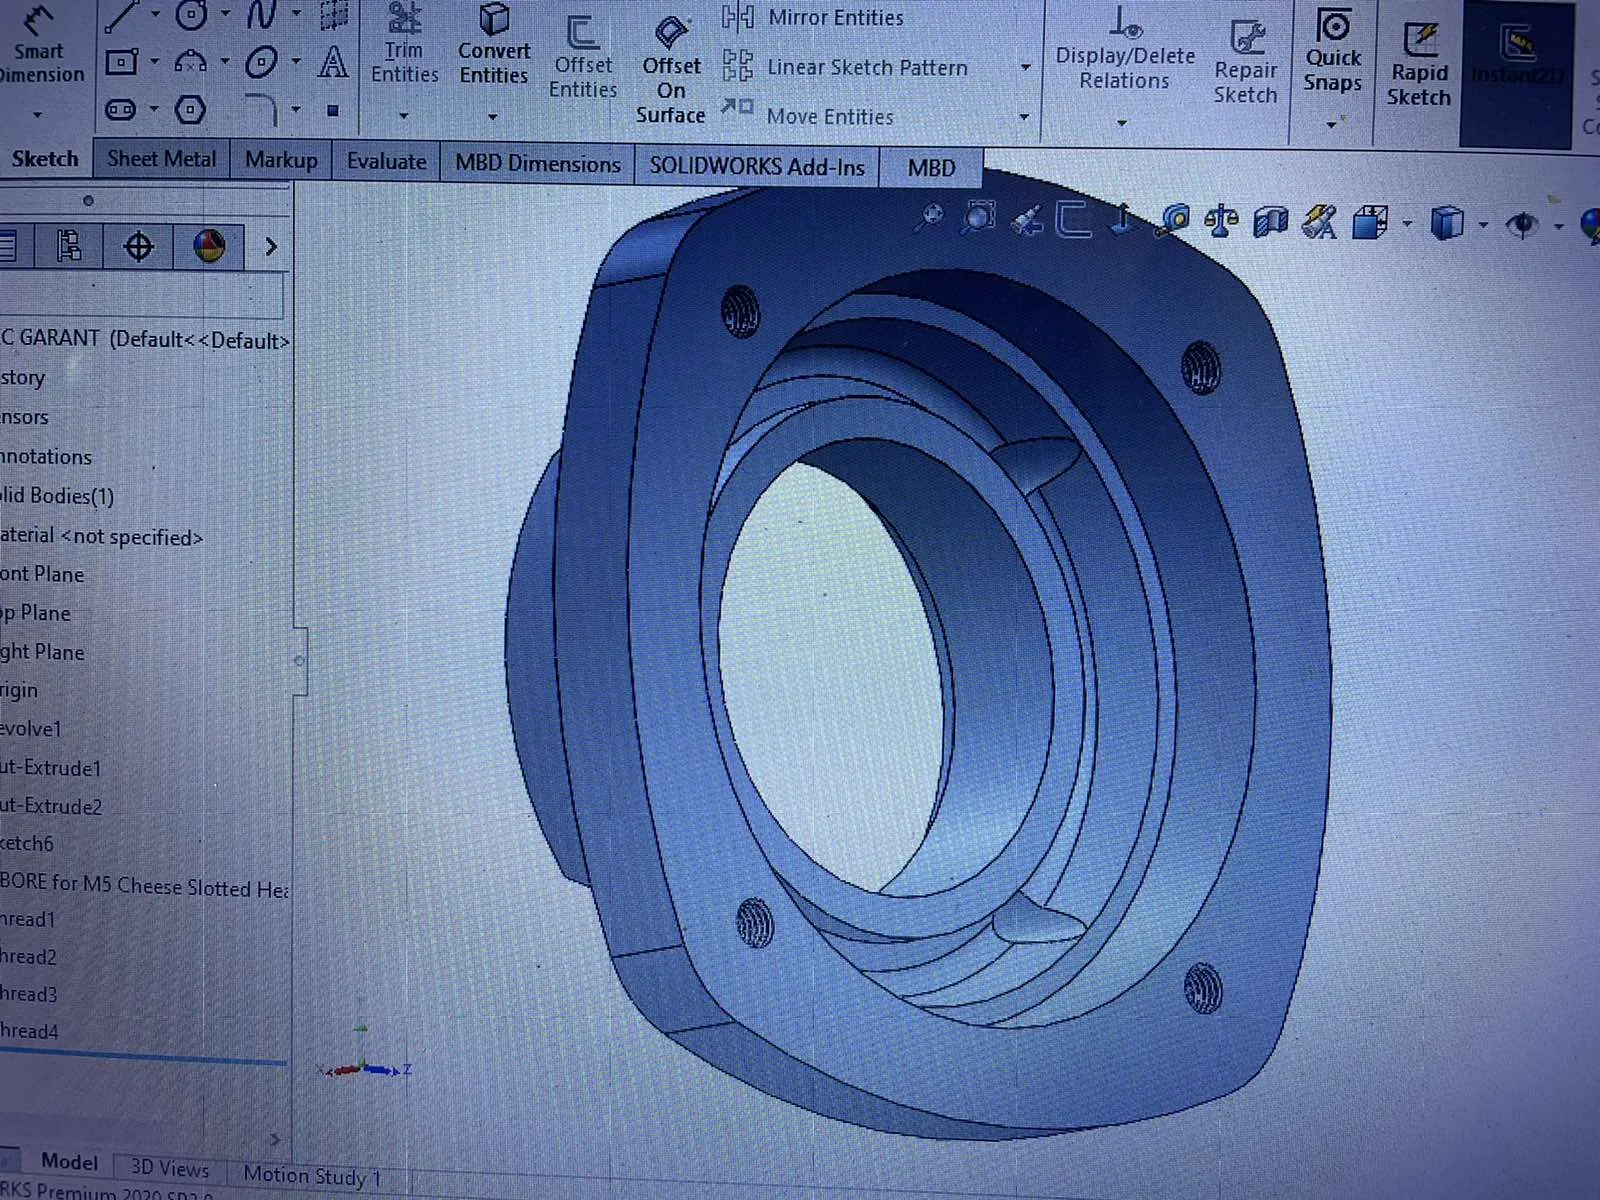Expand the Trim Entities dropdown arrow
The height and width of the screenshot is (1200, 1600).
click(403, 116)
